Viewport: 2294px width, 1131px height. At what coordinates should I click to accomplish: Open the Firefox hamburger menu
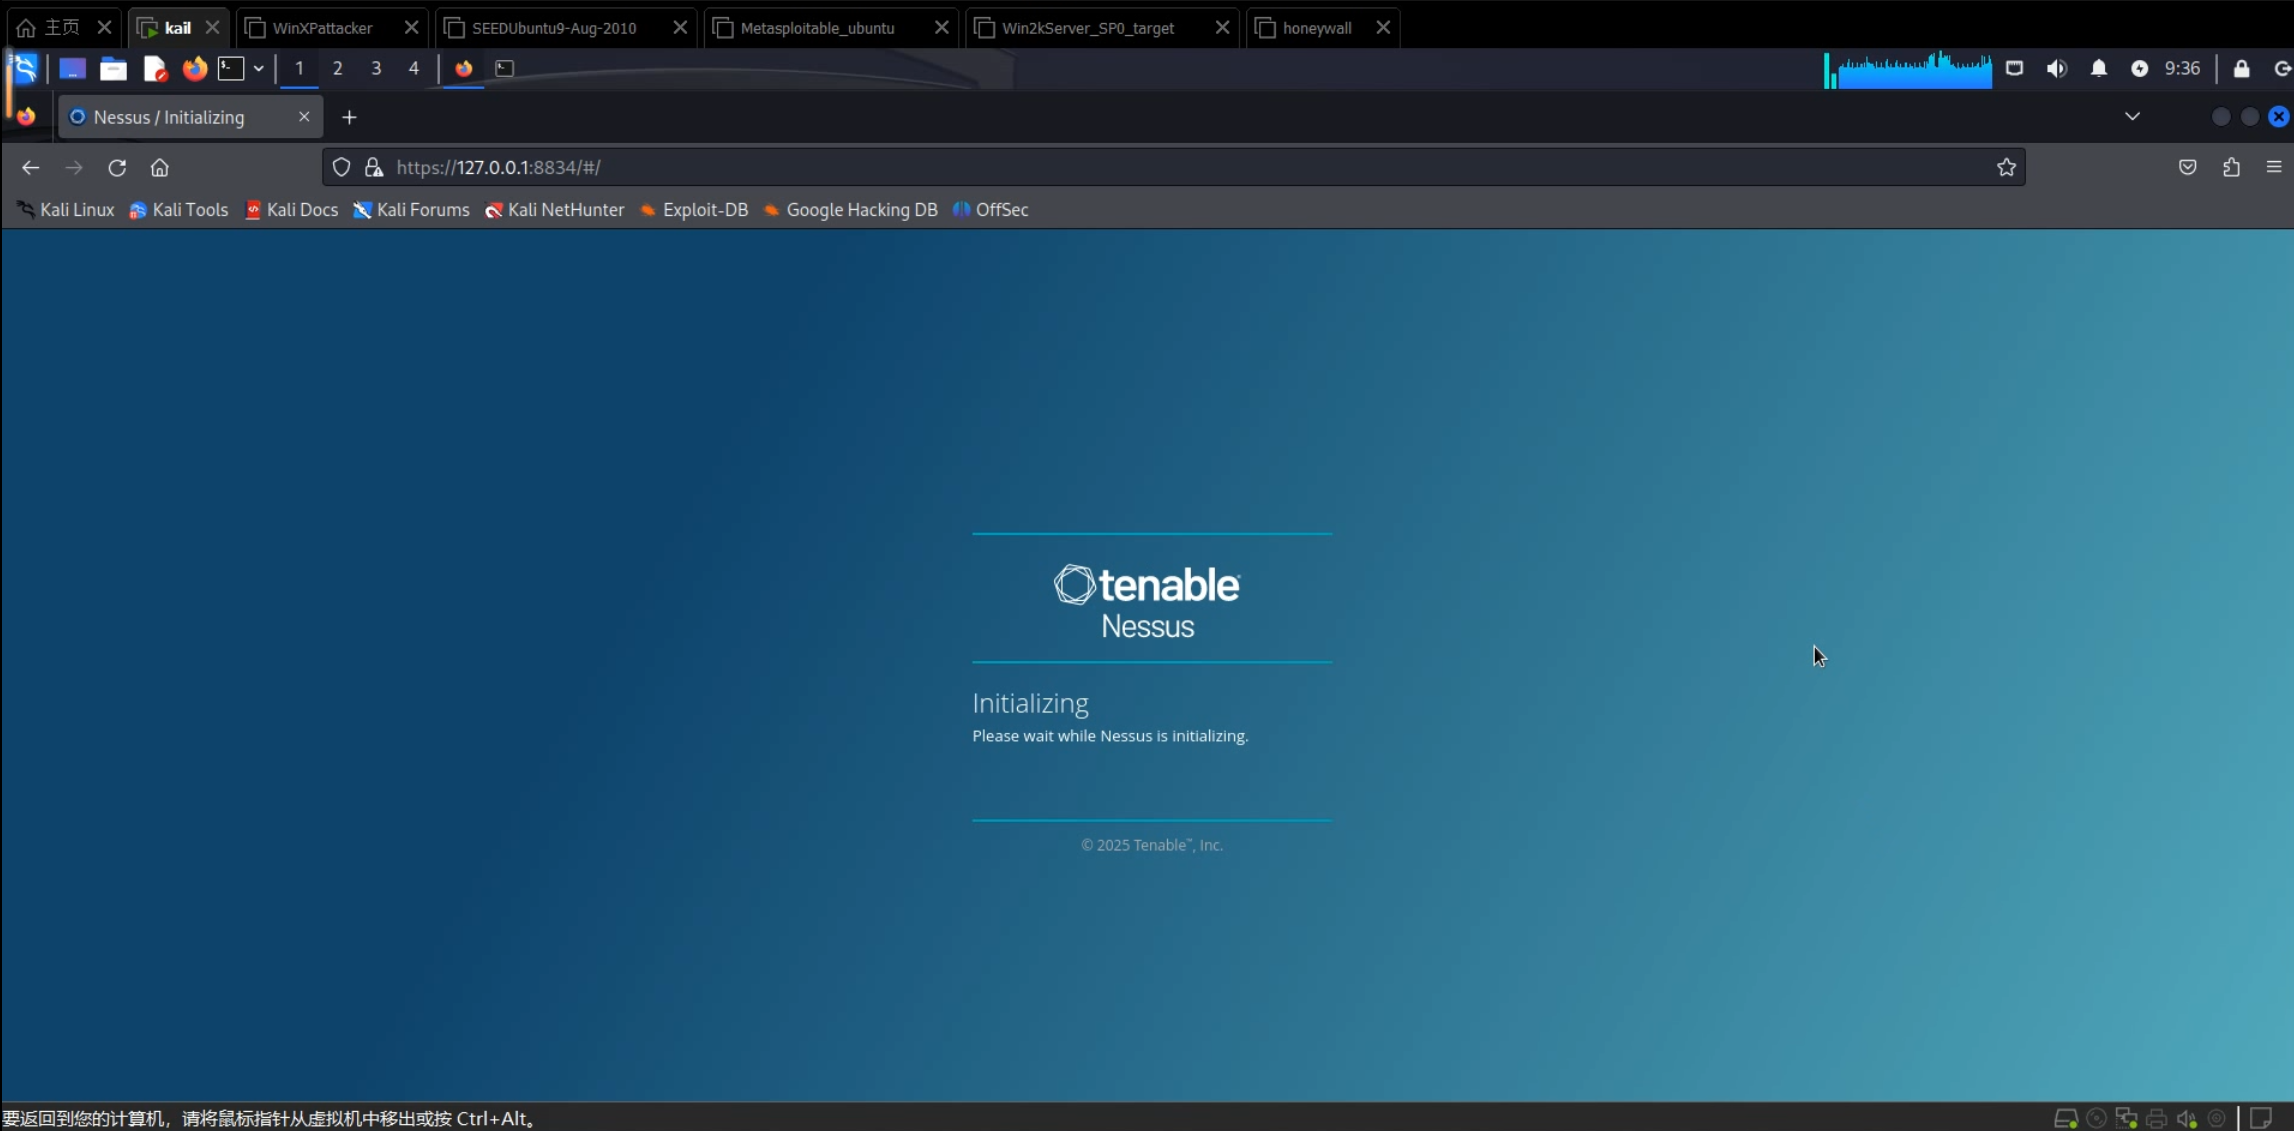pyautogui.click(x=2273, y=168)
